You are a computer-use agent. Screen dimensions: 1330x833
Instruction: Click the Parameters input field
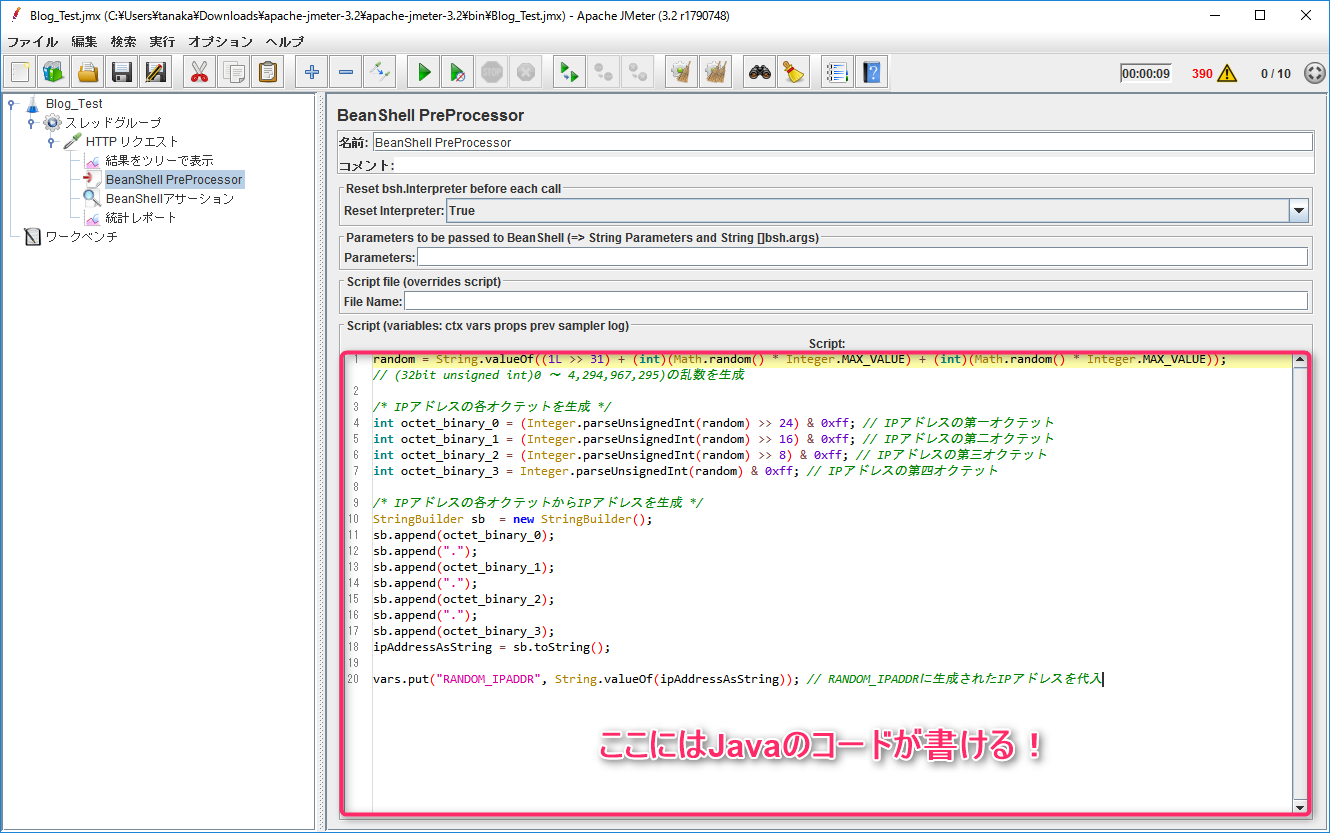point(862,257)
